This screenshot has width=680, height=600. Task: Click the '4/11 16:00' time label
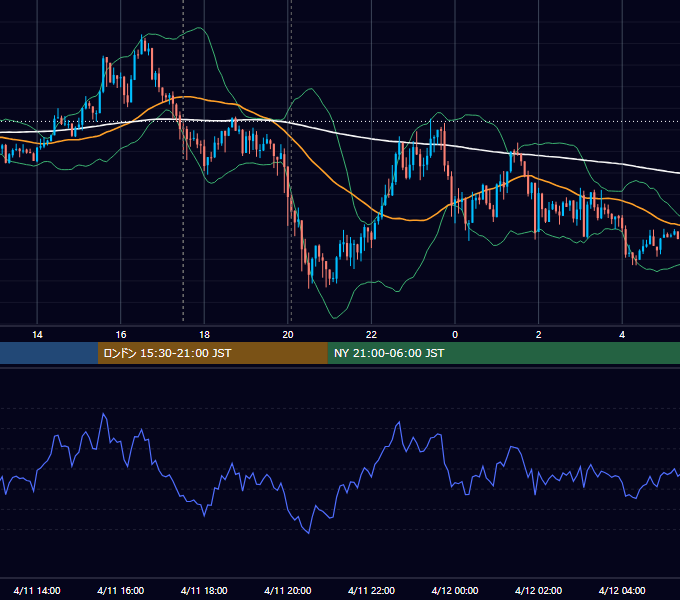click(121, 590)
